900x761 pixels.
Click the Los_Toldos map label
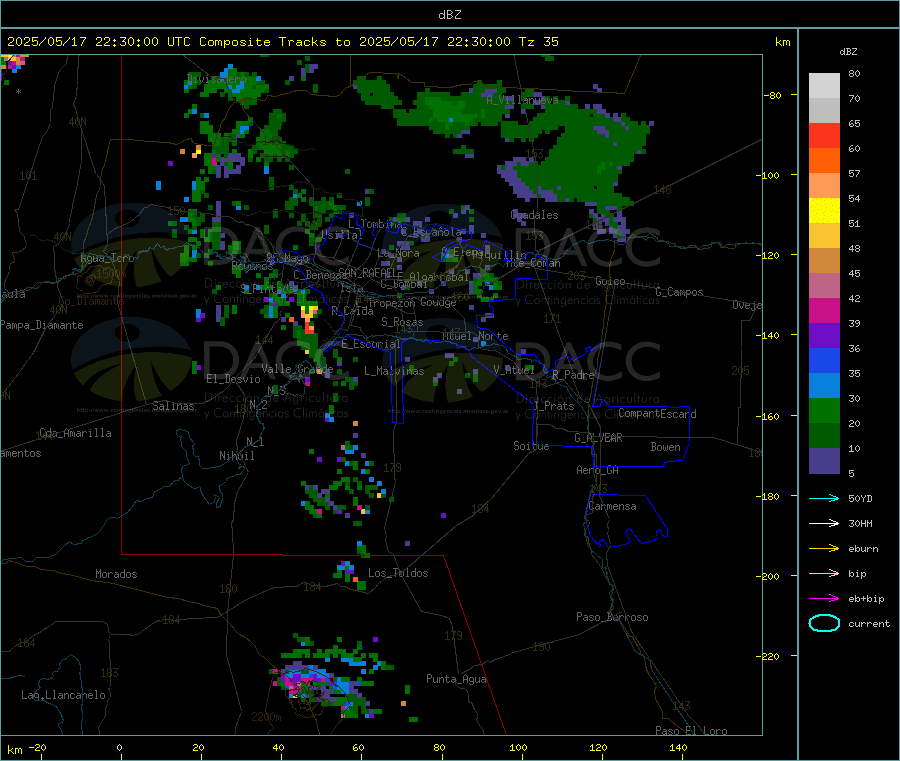pyautogui.click(x=398, y=573)
